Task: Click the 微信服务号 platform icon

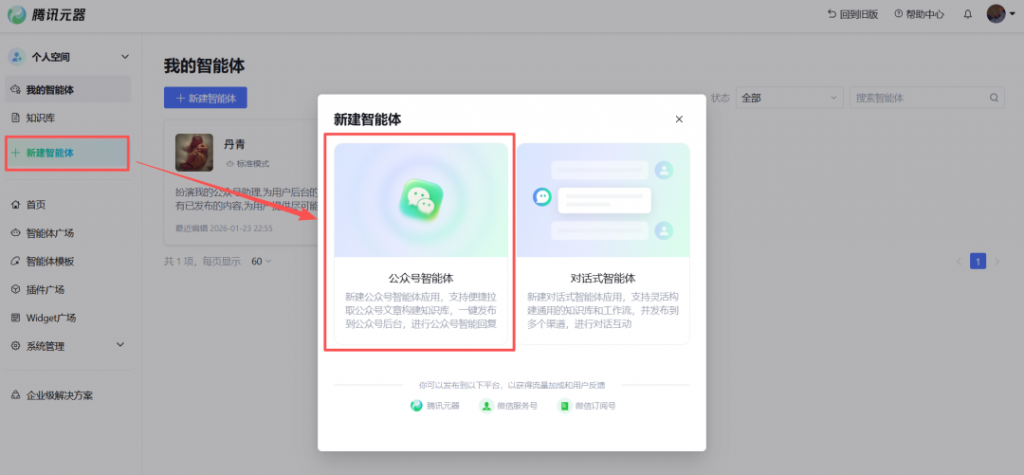Action: [486, 406]
